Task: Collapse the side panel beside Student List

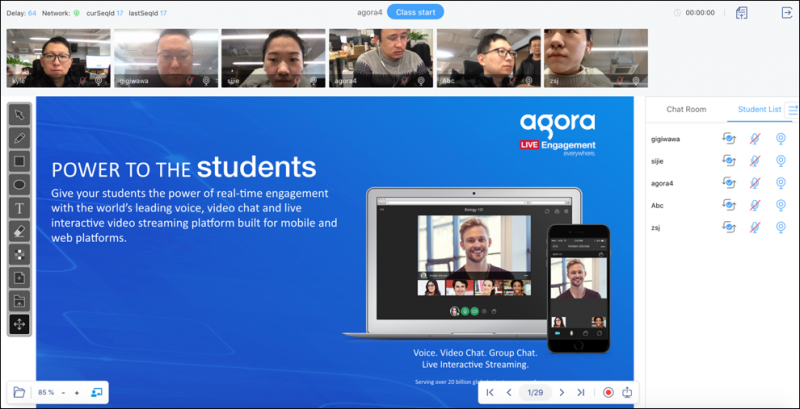Action: (x=793, y=109)
